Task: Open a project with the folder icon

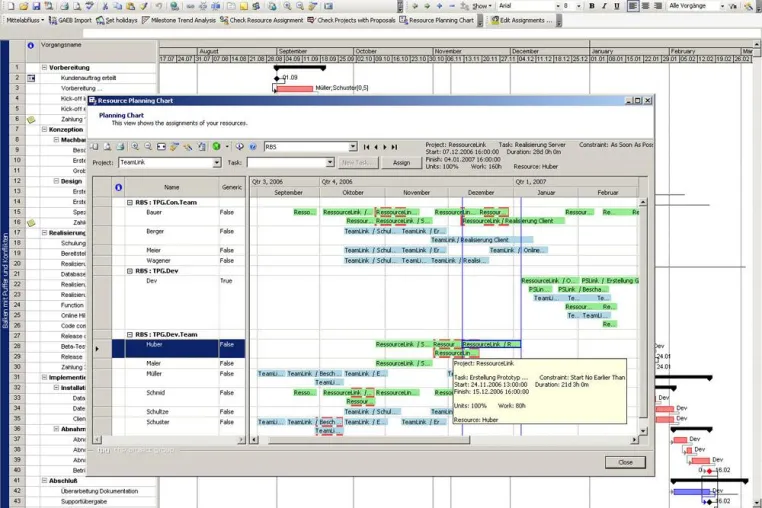Action: click(23, 6)
